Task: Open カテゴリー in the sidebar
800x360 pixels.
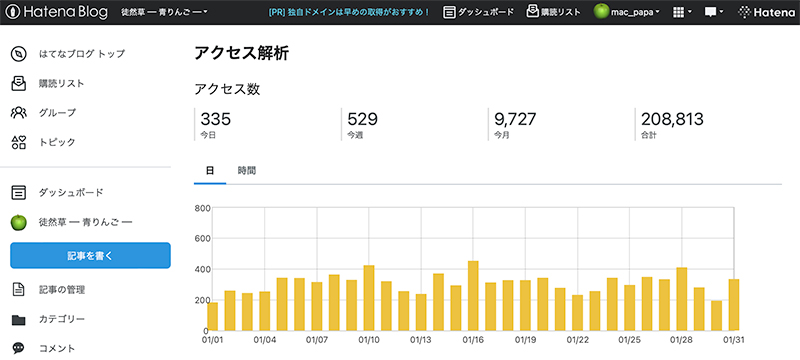Action: pos(62,320)
